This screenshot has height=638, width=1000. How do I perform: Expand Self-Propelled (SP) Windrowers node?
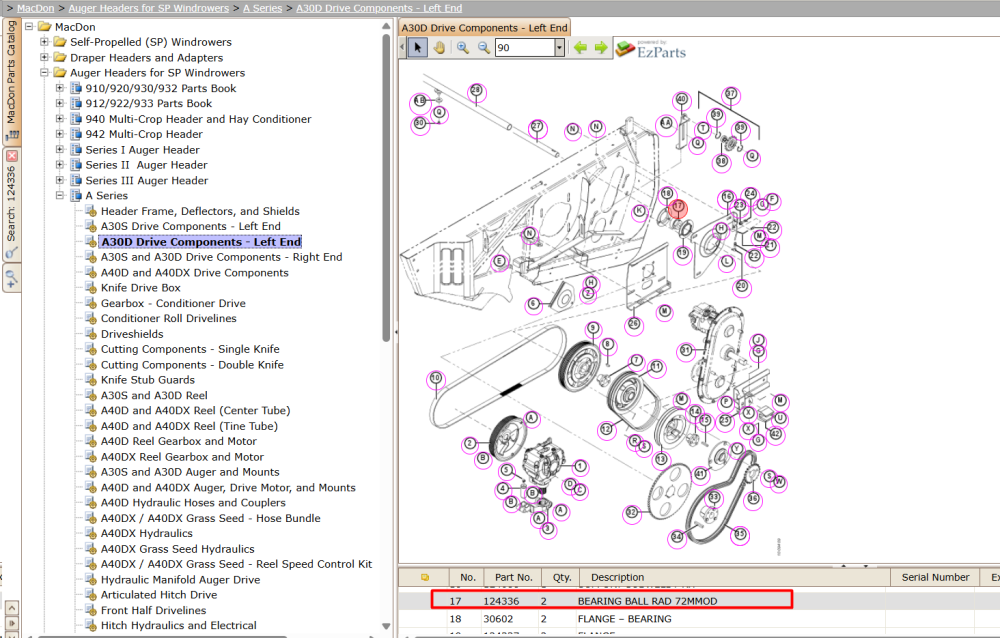(x=44, y=42)
